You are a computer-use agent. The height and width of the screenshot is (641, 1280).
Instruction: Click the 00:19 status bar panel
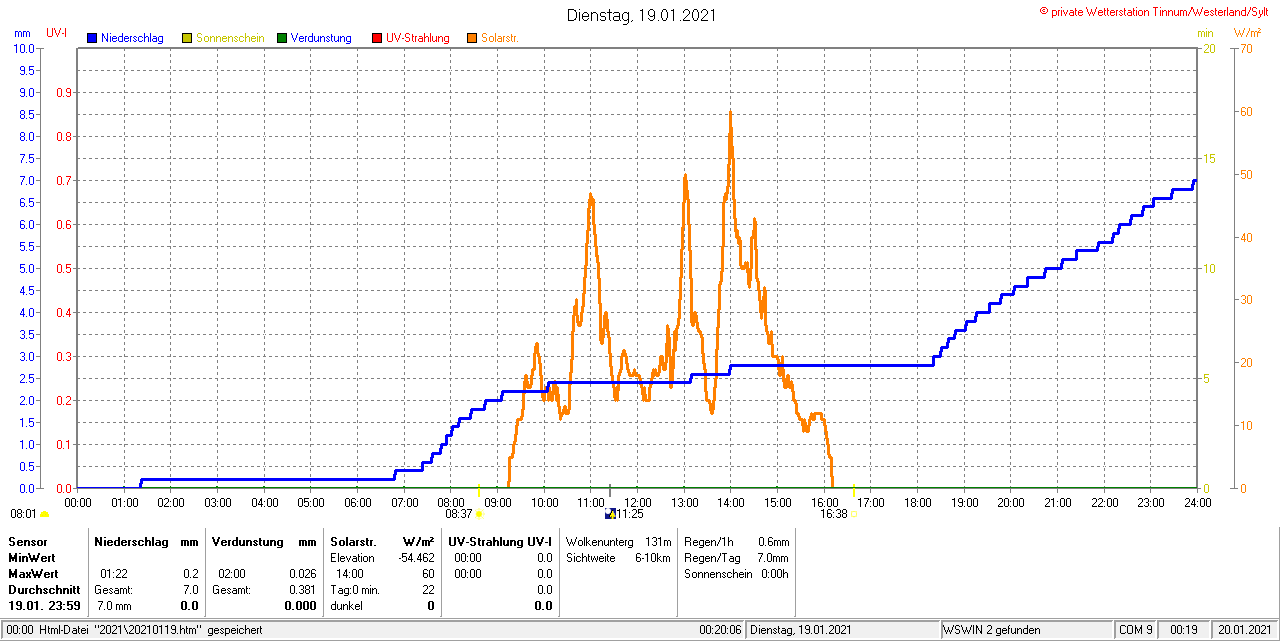[x=1186, y=630]
